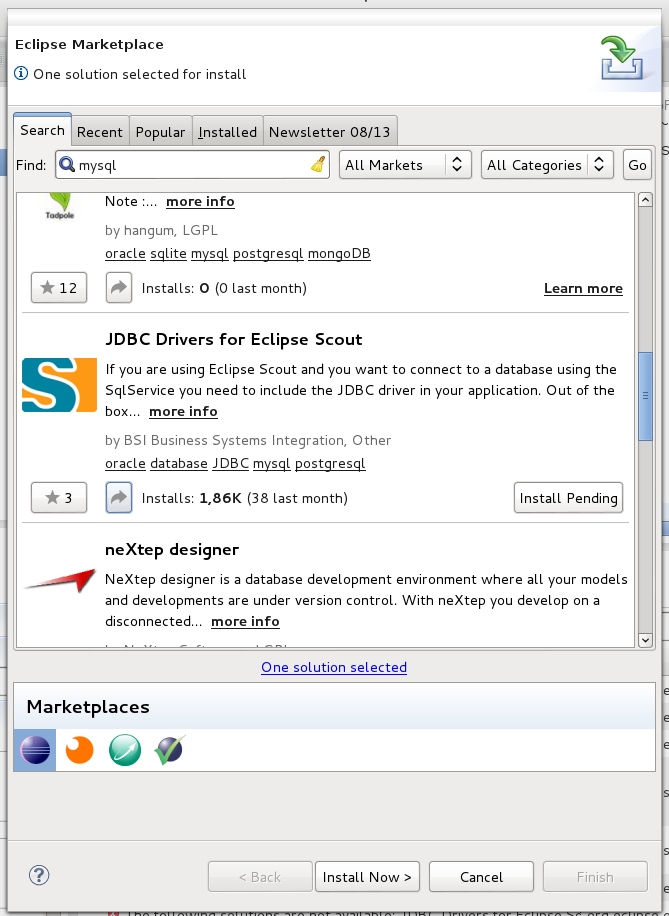Click the install download icon in header
Image resolution: width=669 pixels, height=916 pixels.
point(622,58)
